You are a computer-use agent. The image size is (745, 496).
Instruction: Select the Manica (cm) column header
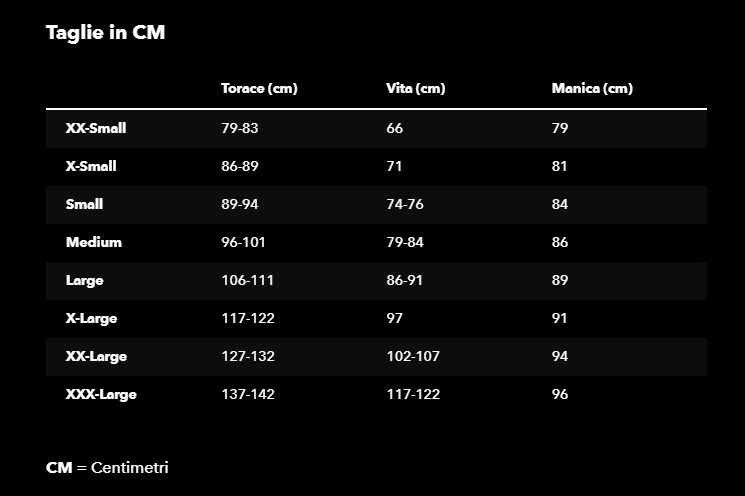(x=592, y=88)
